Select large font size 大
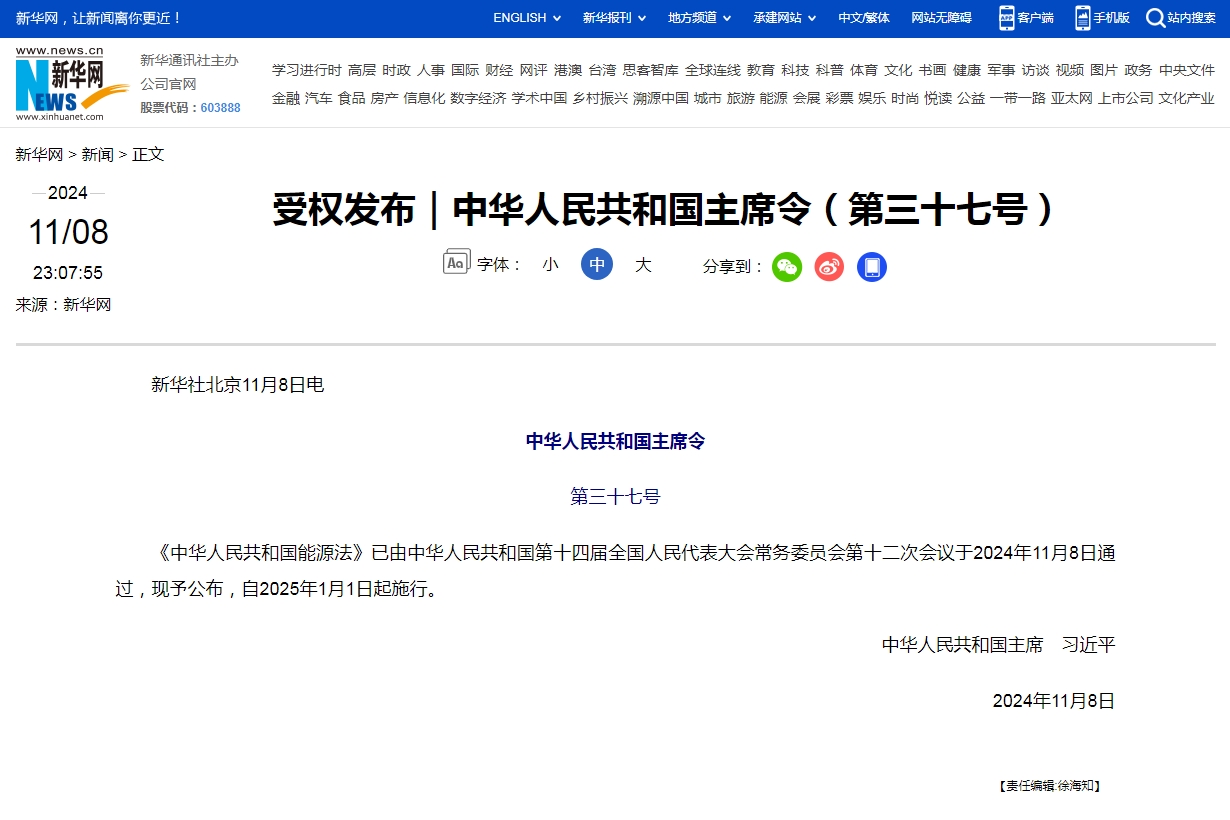 point(643,265)
